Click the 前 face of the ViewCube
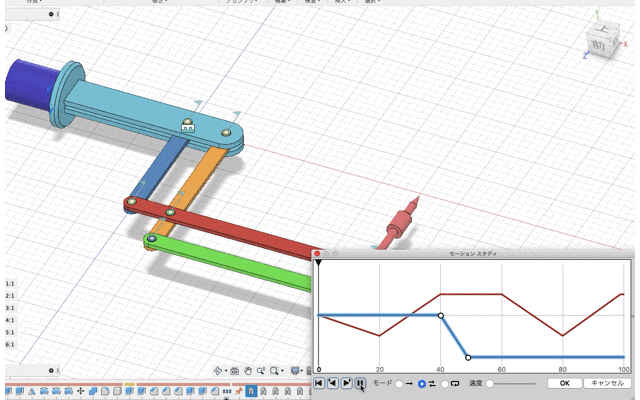The width and height of the screenshot is (640, 400). pos(598,45)
